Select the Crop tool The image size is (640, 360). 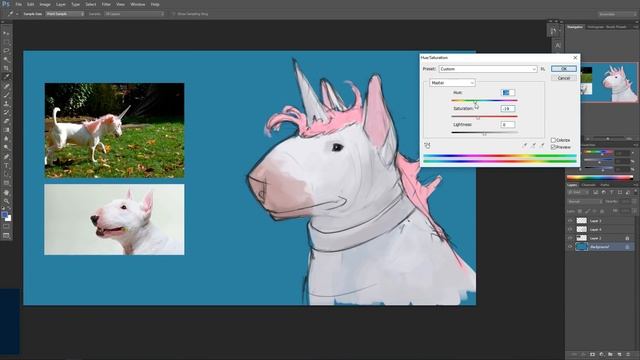pos(6,68)
